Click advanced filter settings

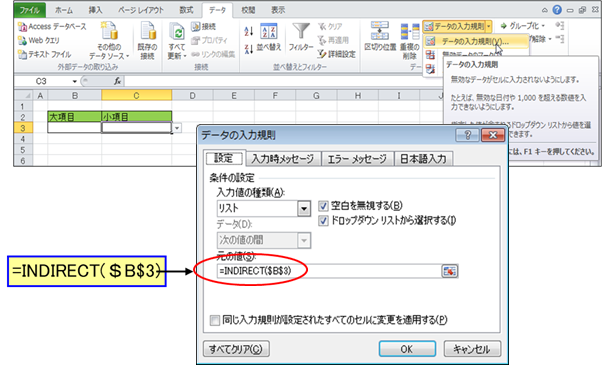pyautogui.click(x=336, y=54)
